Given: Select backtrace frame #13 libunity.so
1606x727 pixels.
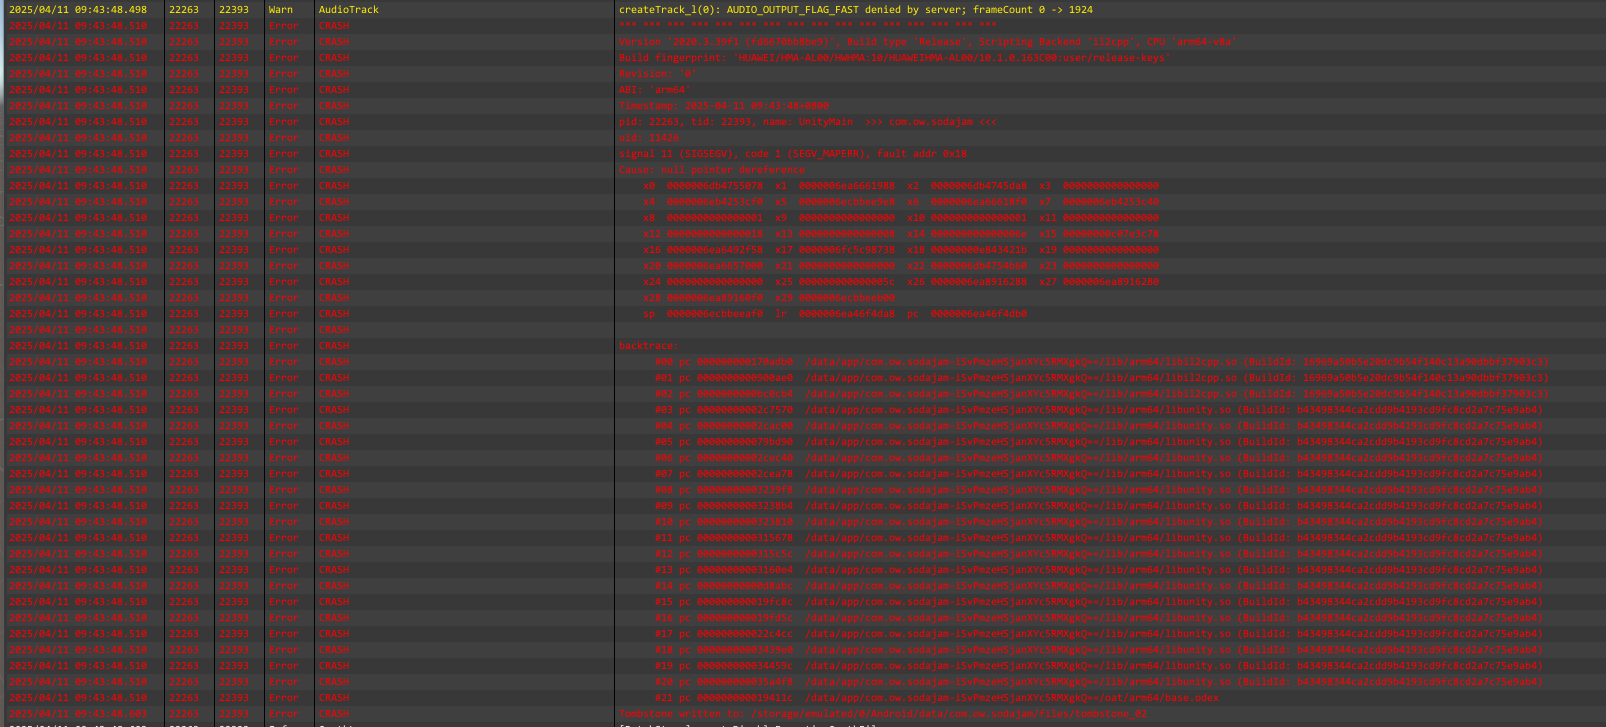Looking at the screenshot, I should pos(1099,570).
